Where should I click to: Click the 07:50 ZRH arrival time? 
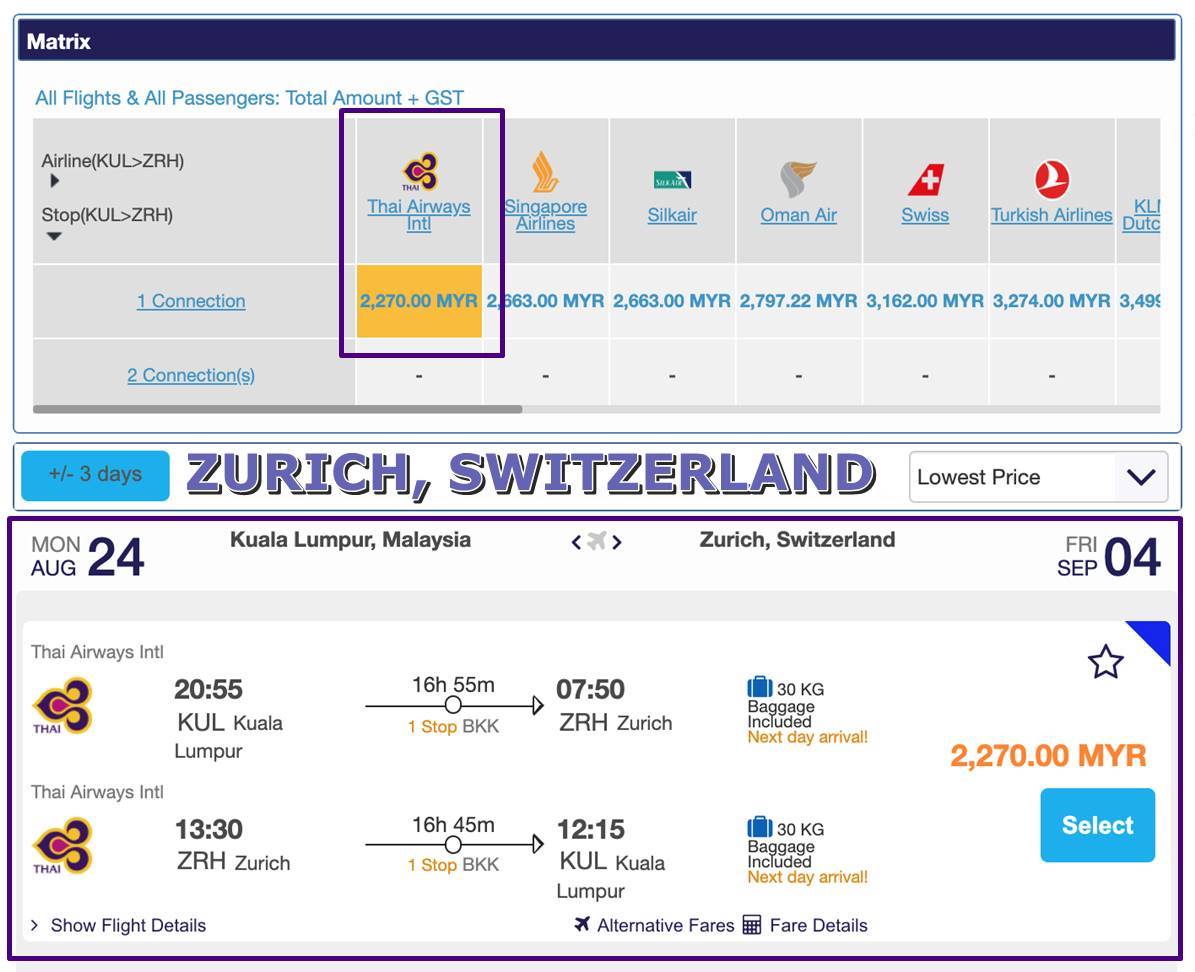click(591, 689)
